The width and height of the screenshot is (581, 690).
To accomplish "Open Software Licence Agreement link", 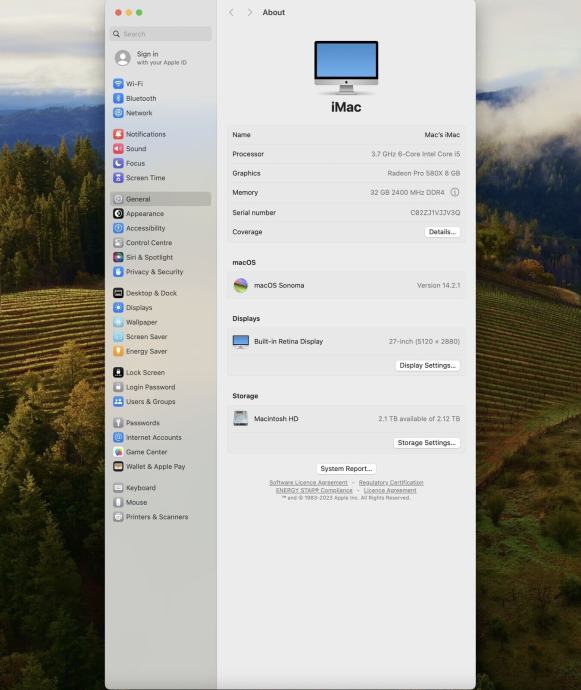I will click(x=308, y=483).
